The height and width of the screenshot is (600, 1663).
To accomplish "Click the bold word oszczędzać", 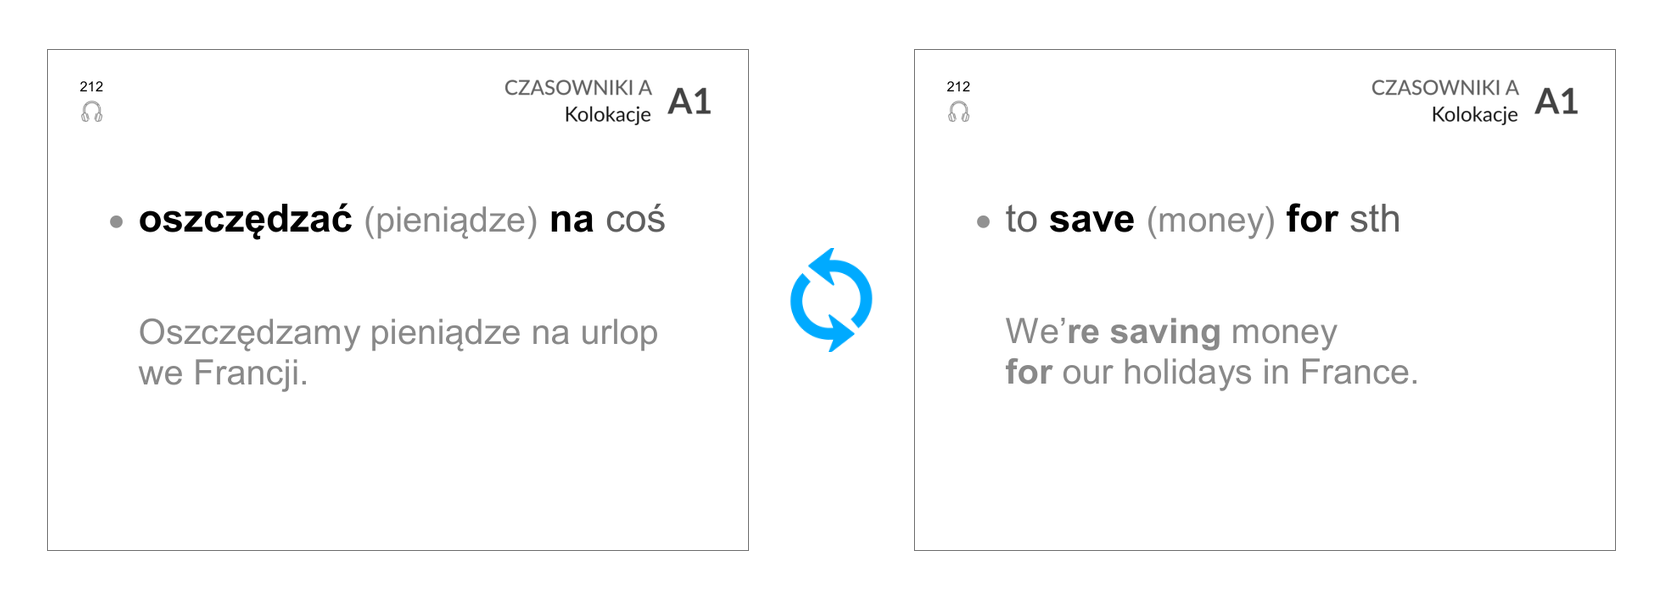I will click(245, 220).
